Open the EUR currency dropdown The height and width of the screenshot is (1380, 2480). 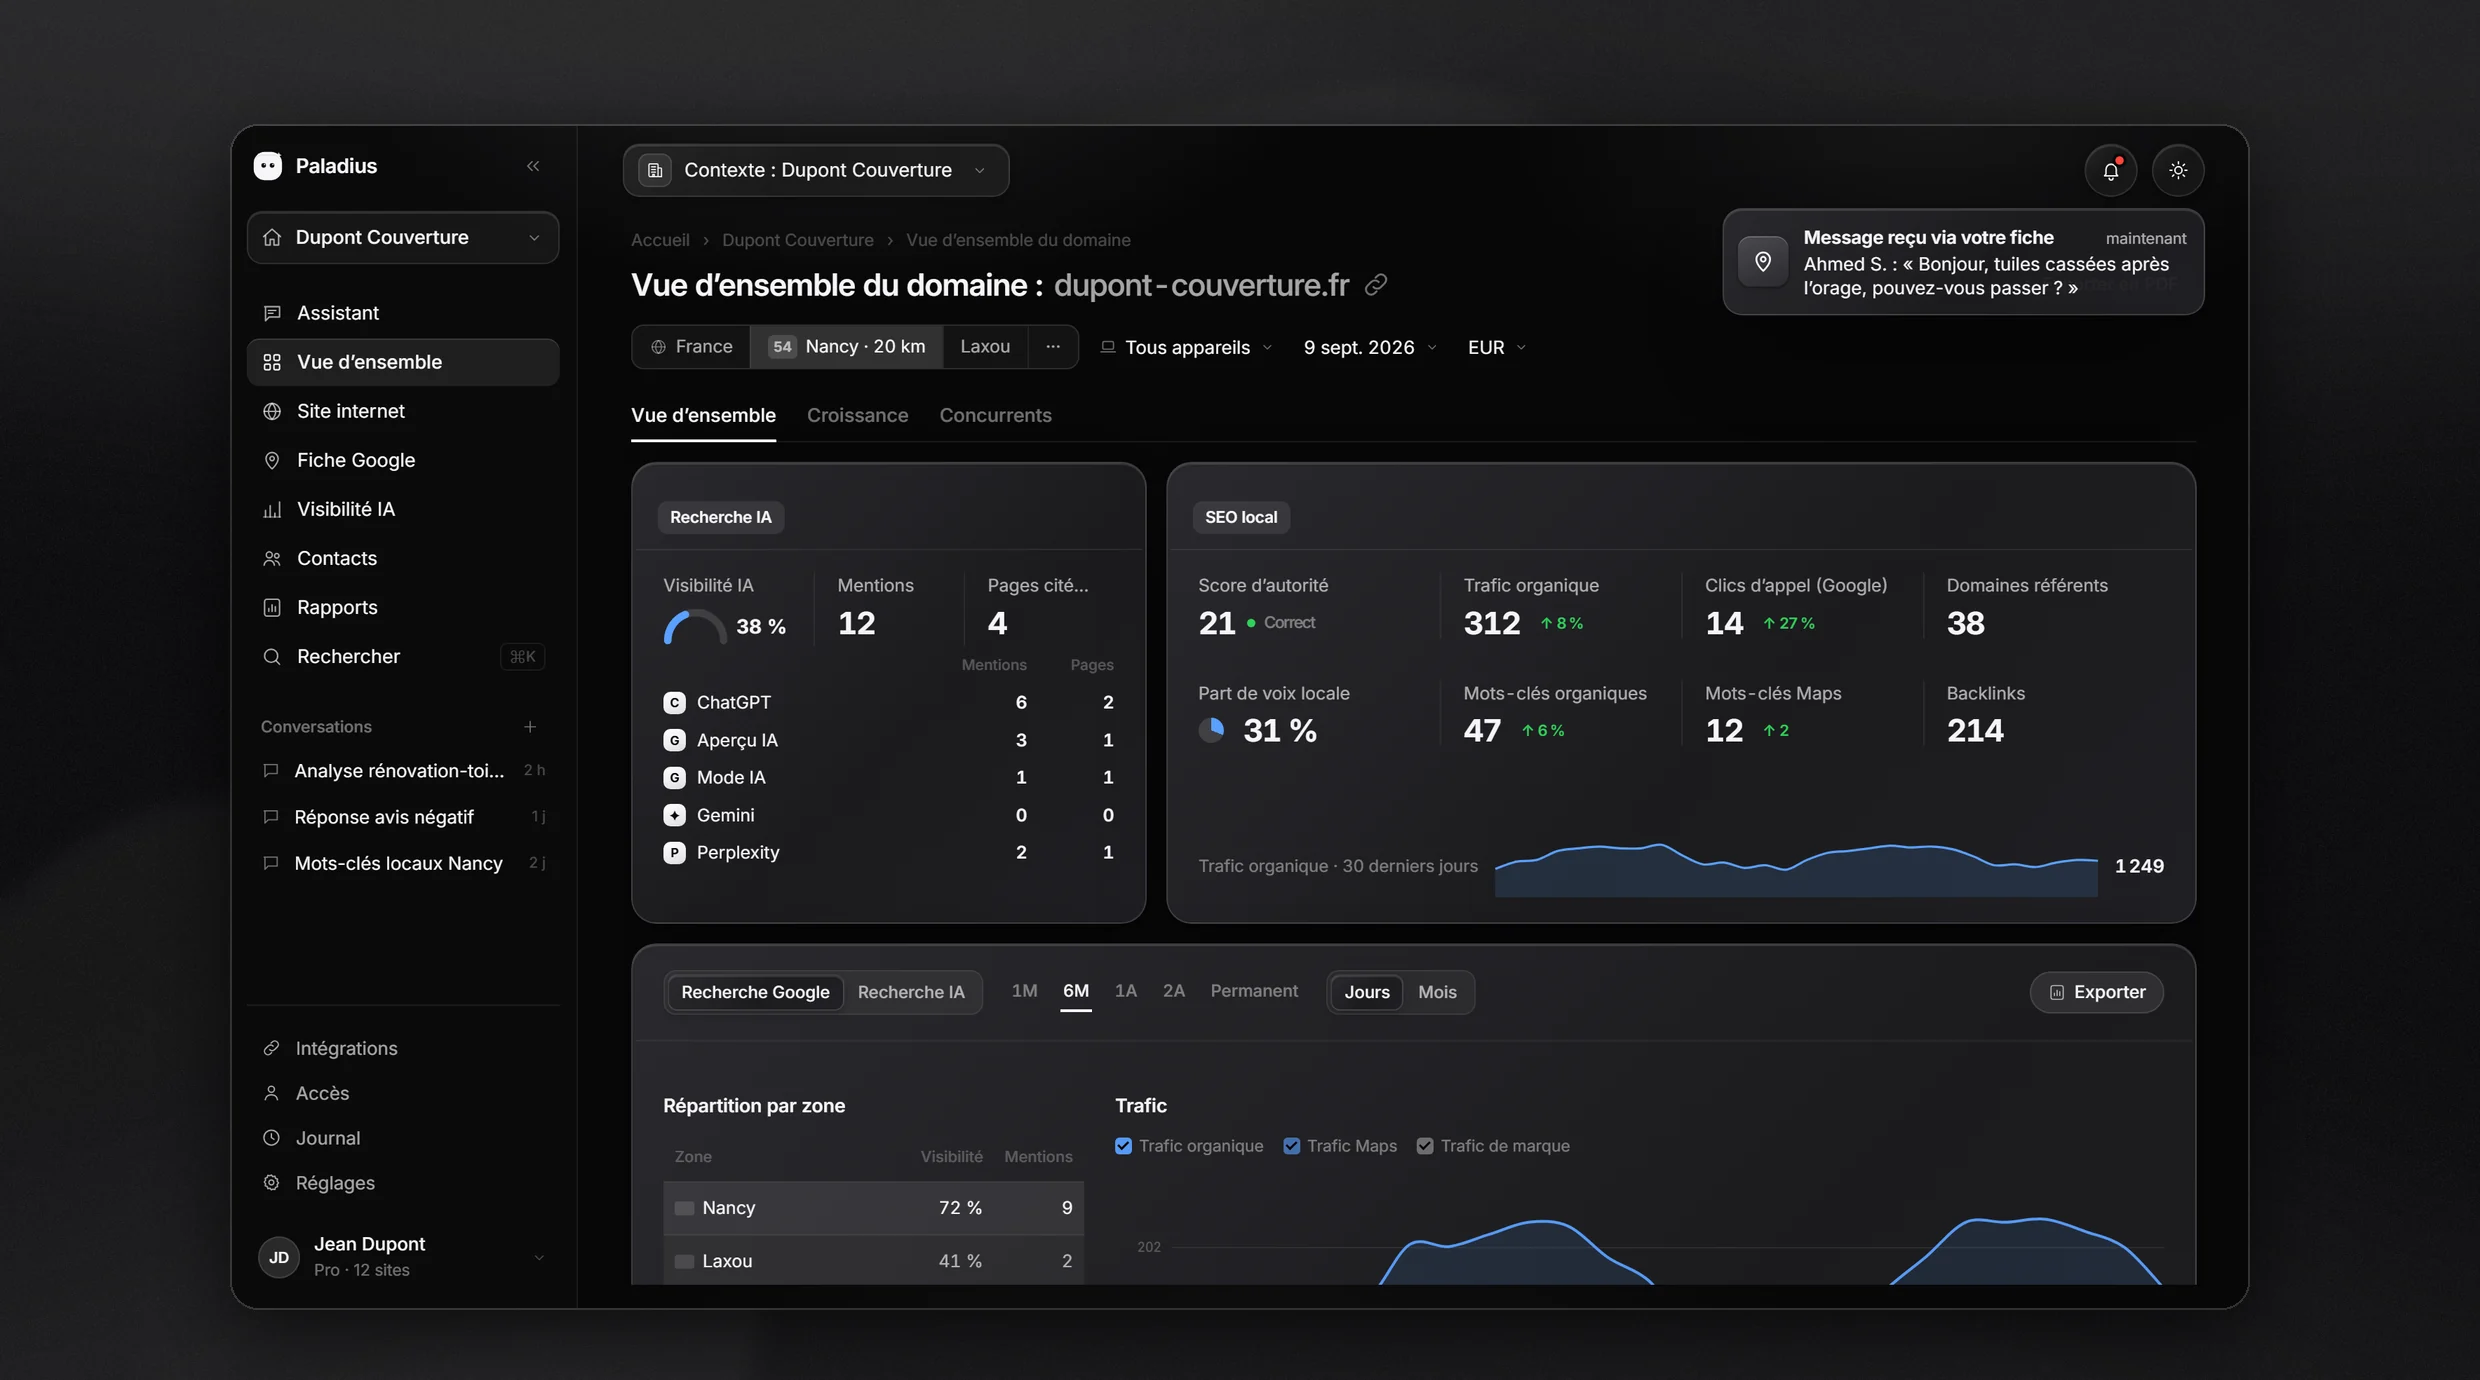[1496, 347]
